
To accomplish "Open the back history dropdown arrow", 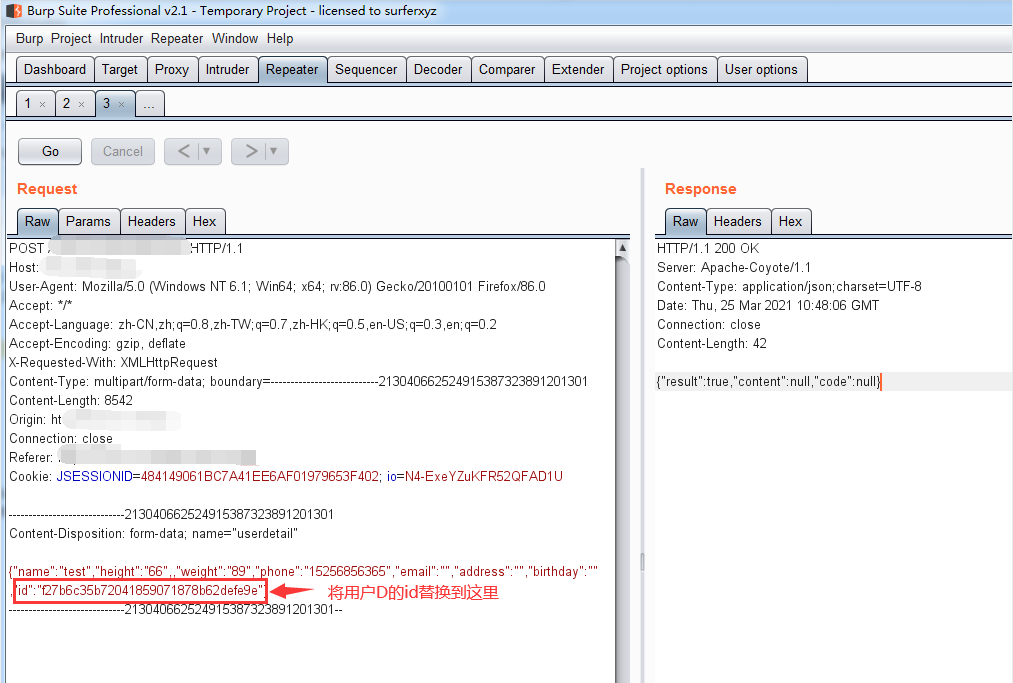I will 207,151.
